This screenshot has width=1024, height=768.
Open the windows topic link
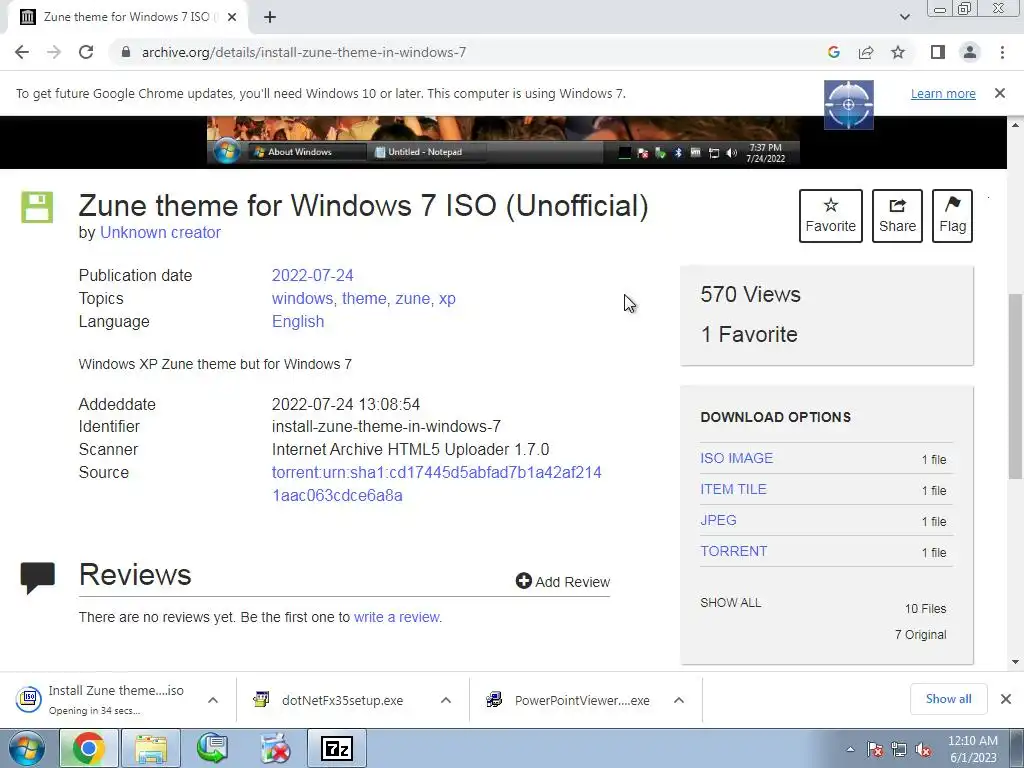[x=302, y=298]
